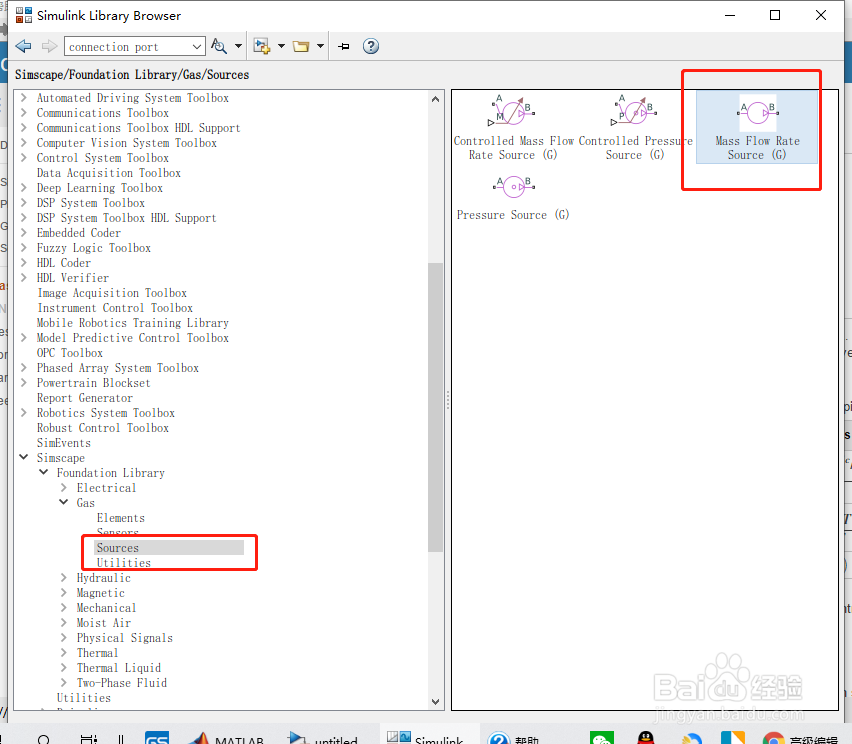Viewport: 852px width, 744px height.
Task: Open Chrome from the taskbar
Action: click(x=773, y=739)
